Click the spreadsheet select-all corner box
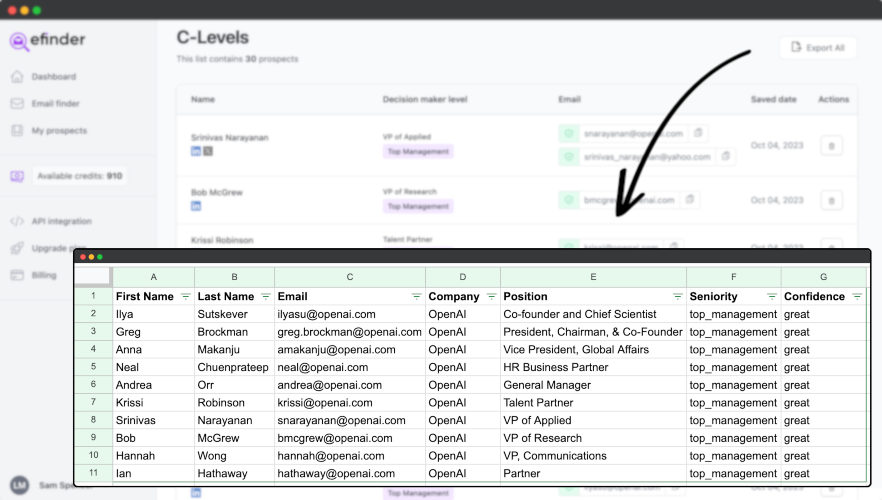The height and width of the screenshot is (500, 882). [93, 276]
